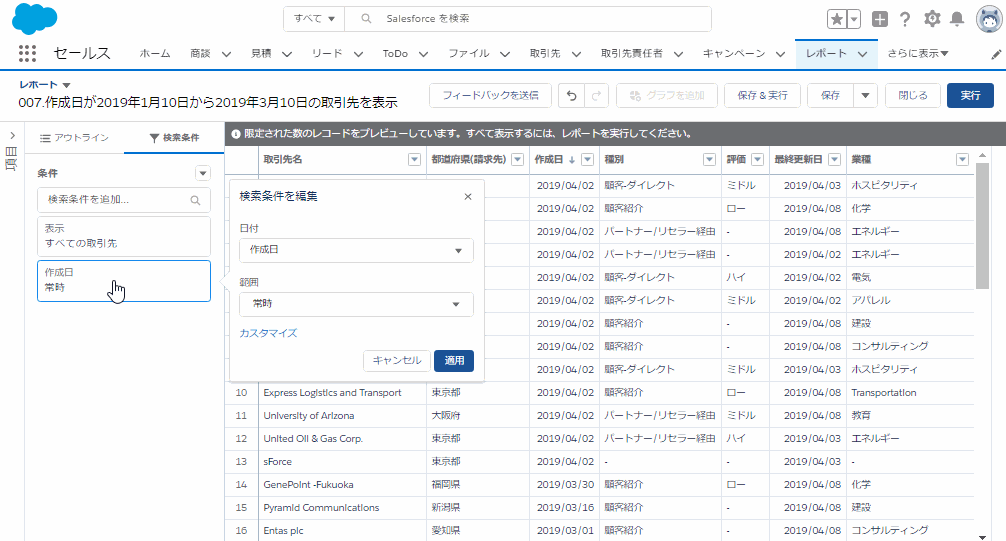Image resolution: width=1006 pixels, height=541 pixels.
Task: Go to the 商談 nav tab
Action: [x=200, y=54]
